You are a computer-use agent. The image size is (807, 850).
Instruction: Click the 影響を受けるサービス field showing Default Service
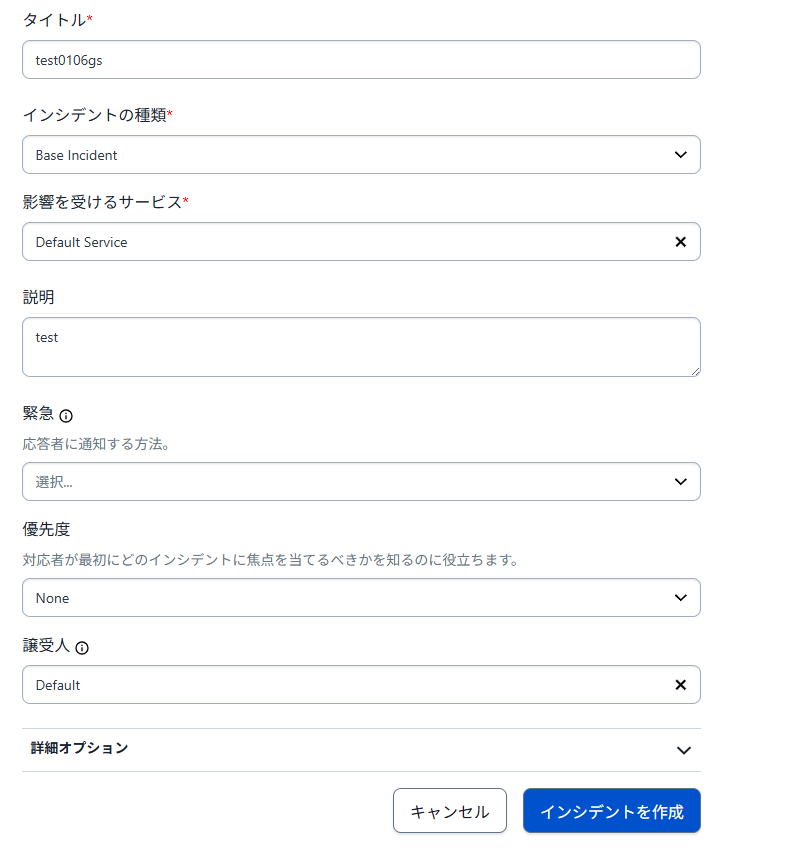coord(340,242)
